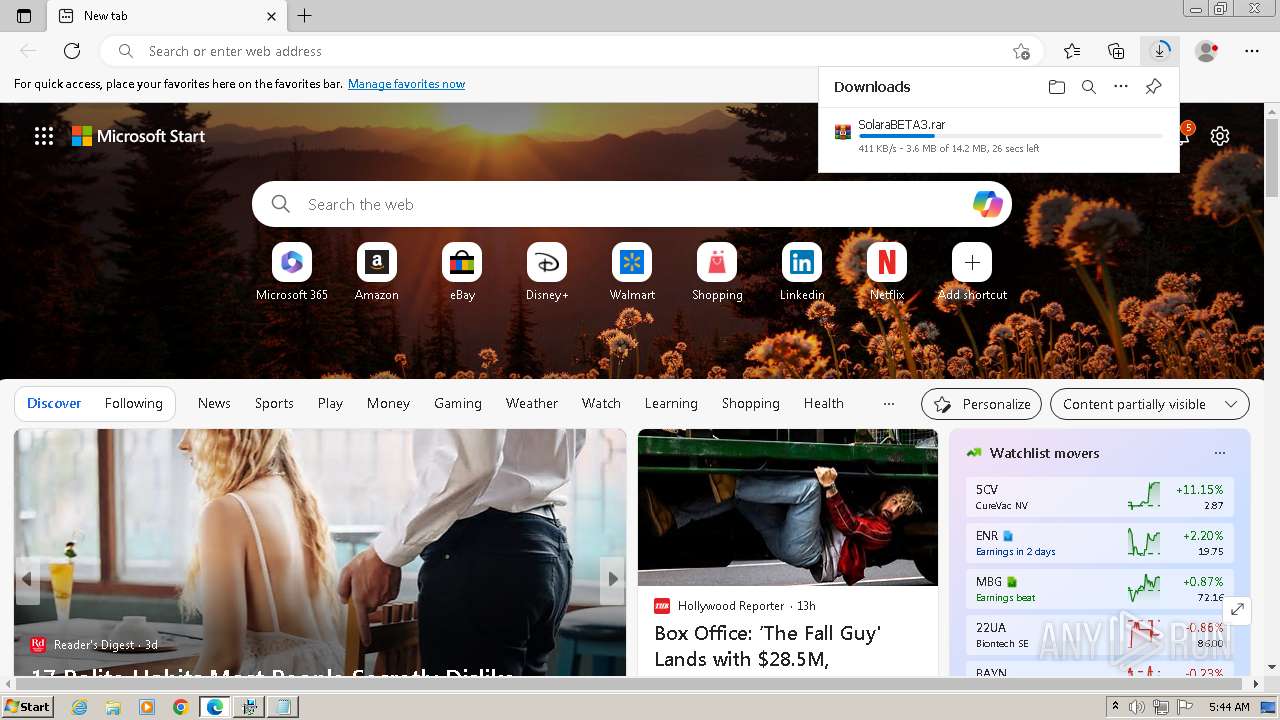Viewport: 1280px width, 720px height.
Task: Click the Search the web box
Action: pyautogui.click(x=632, y=204)
